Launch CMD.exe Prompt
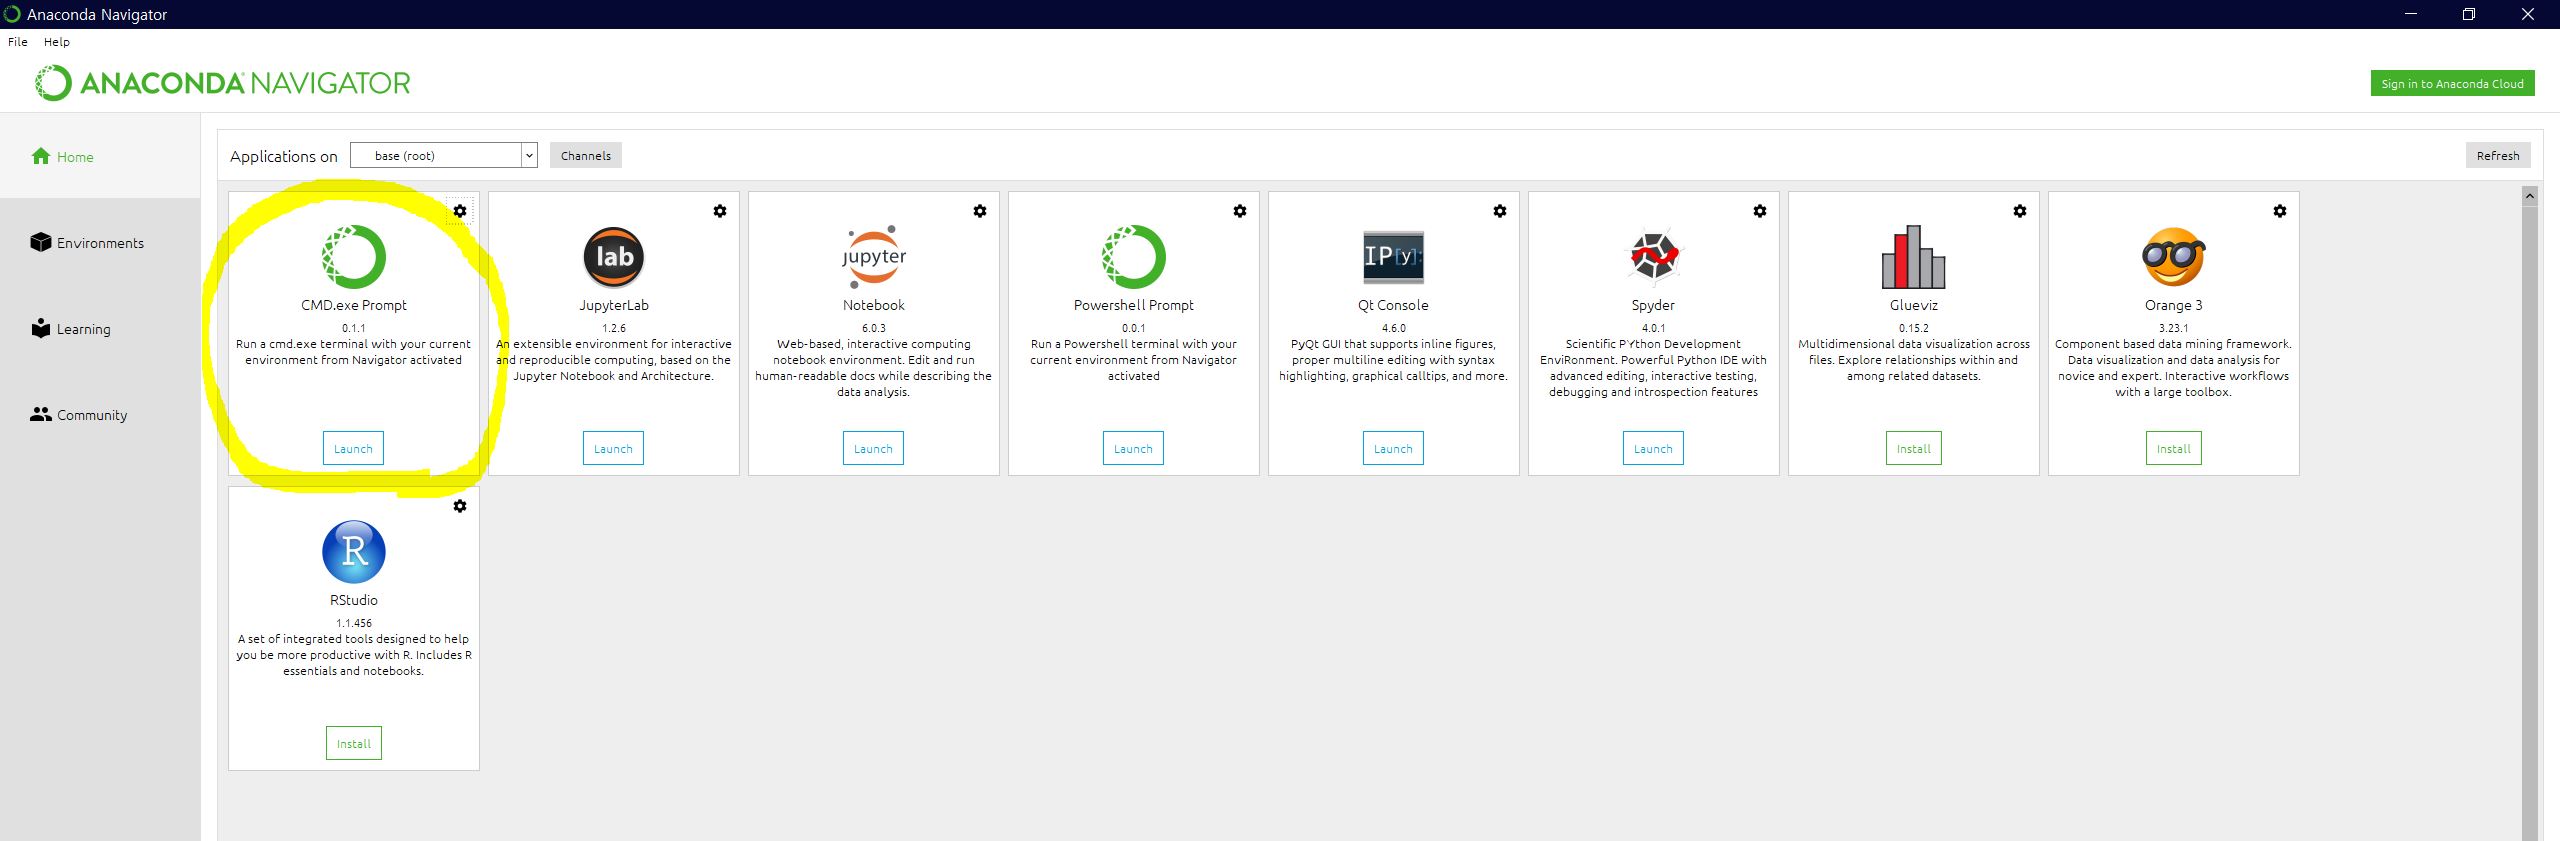 [x=353, y=448]
